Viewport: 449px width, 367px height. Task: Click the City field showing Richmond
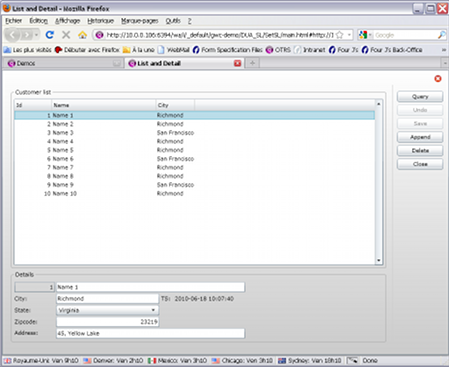click(107, 298)
